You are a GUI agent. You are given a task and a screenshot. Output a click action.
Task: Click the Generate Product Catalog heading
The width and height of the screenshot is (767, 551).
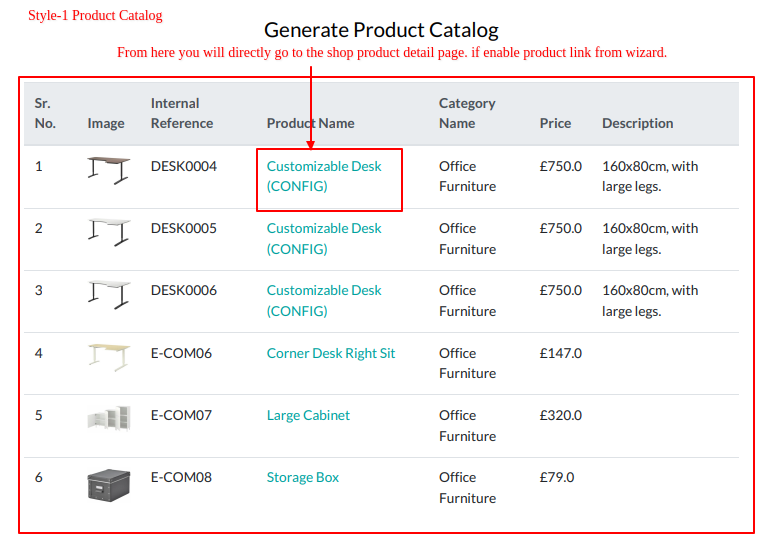(382, 30)
